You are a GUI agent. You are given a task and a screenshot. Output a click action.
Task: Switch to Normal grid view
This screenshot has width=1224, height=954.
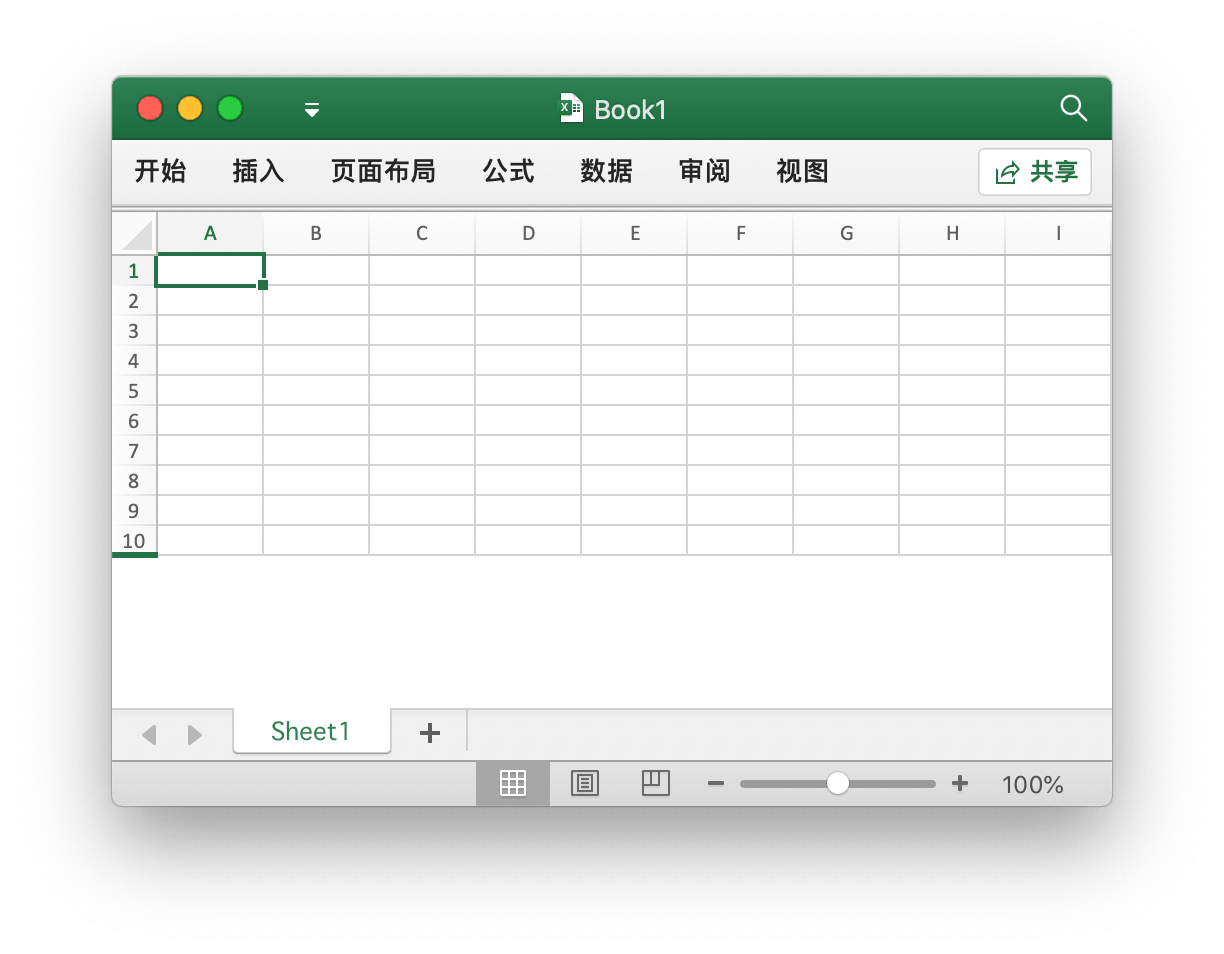[513, 784]
